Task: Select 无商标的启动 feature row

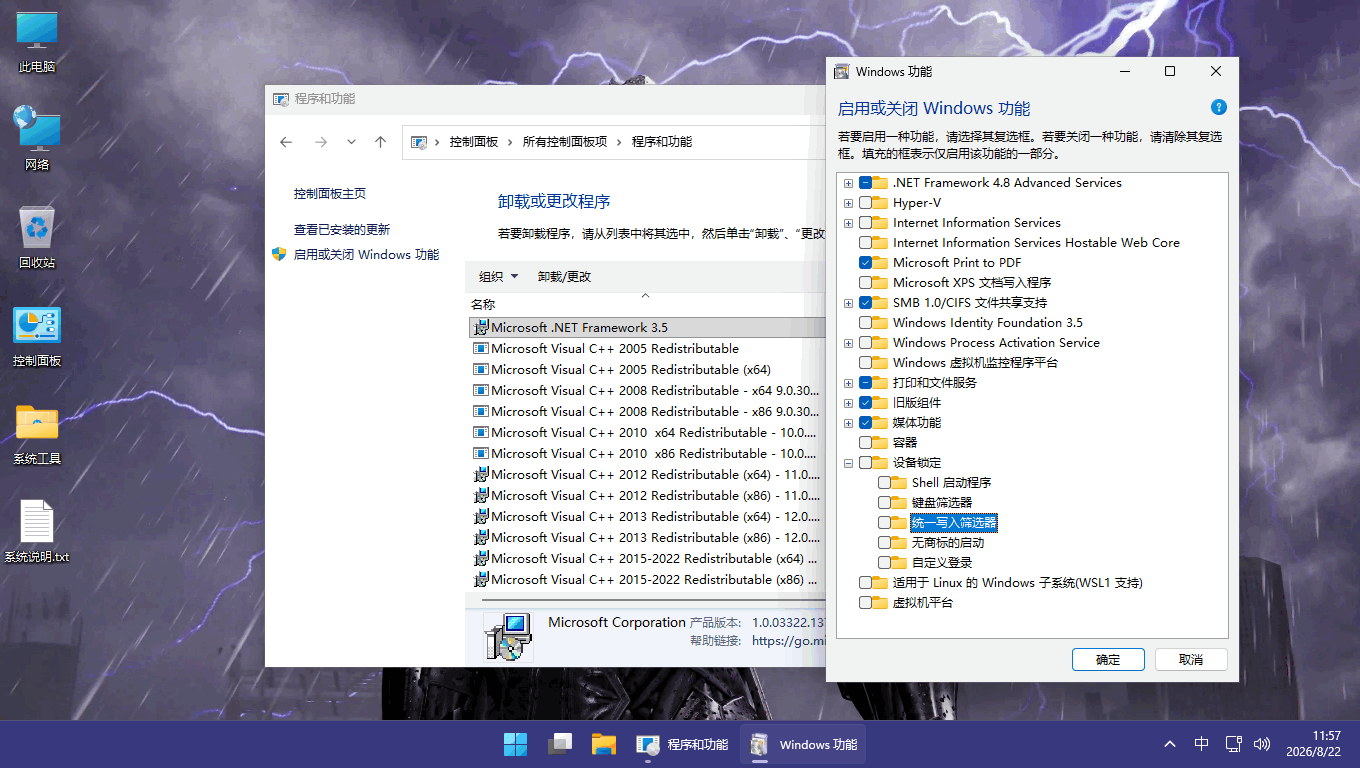Action: pos(948,543)
